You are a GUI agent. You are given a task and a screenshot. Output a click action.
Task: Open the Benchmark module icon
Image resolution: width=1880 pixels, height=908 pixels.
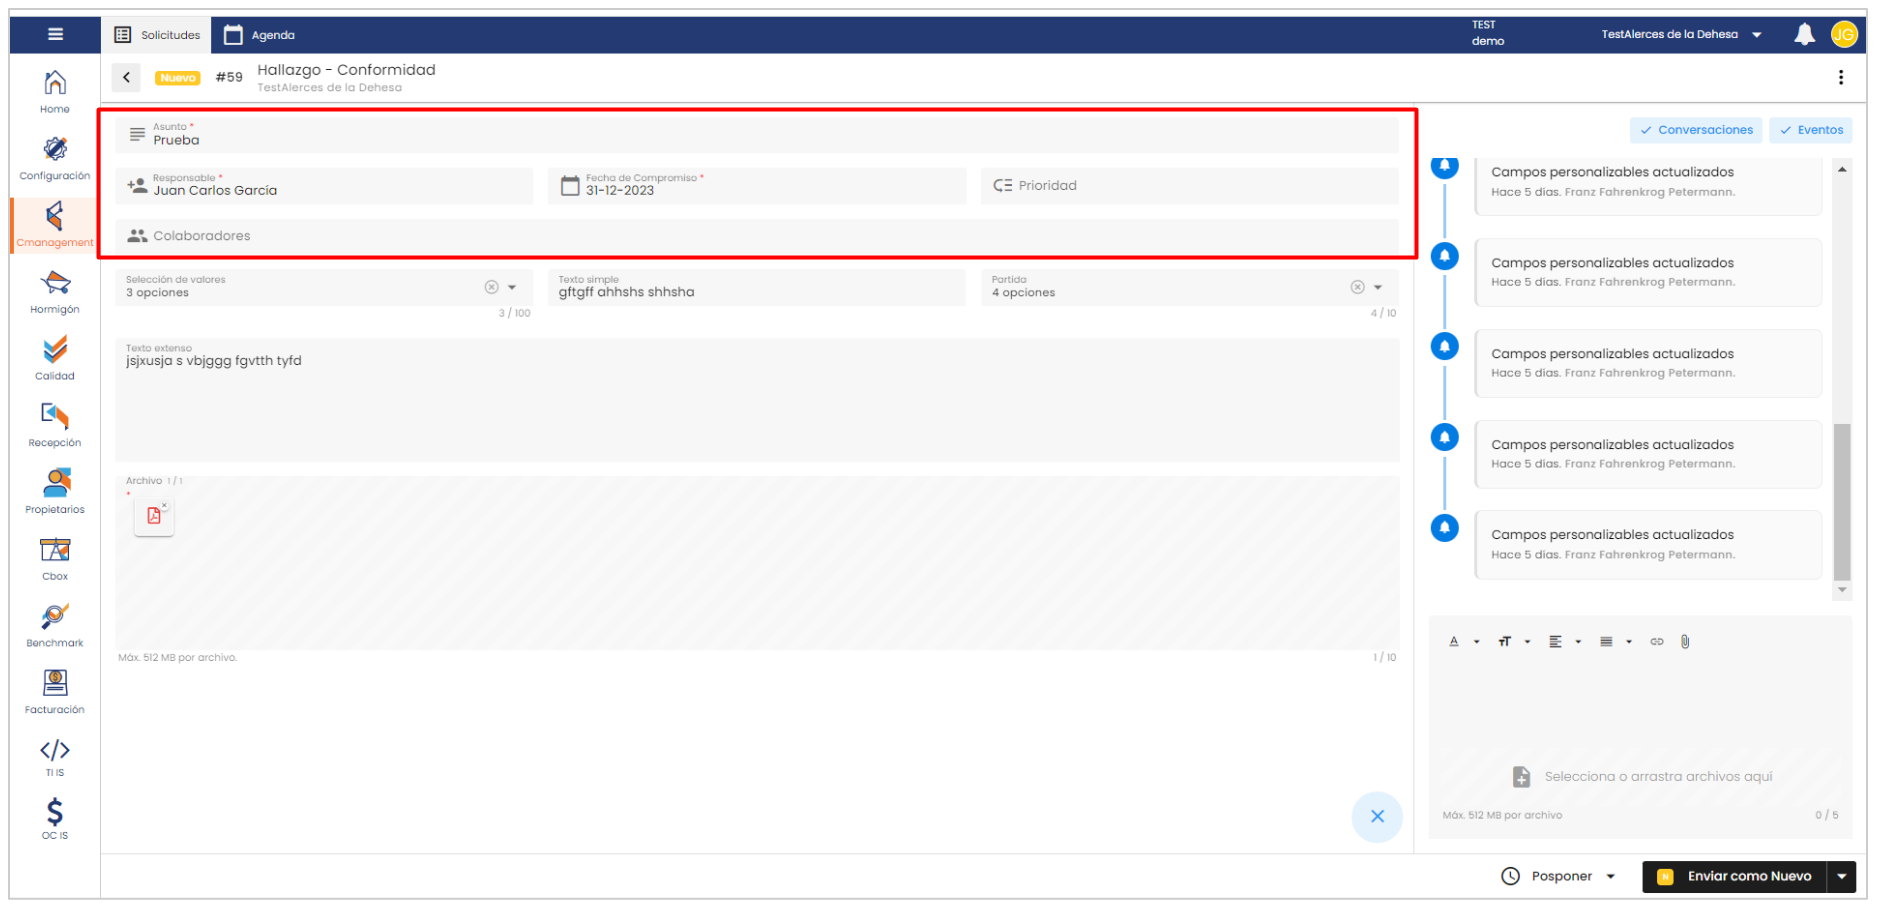click(x=55, y=625)
